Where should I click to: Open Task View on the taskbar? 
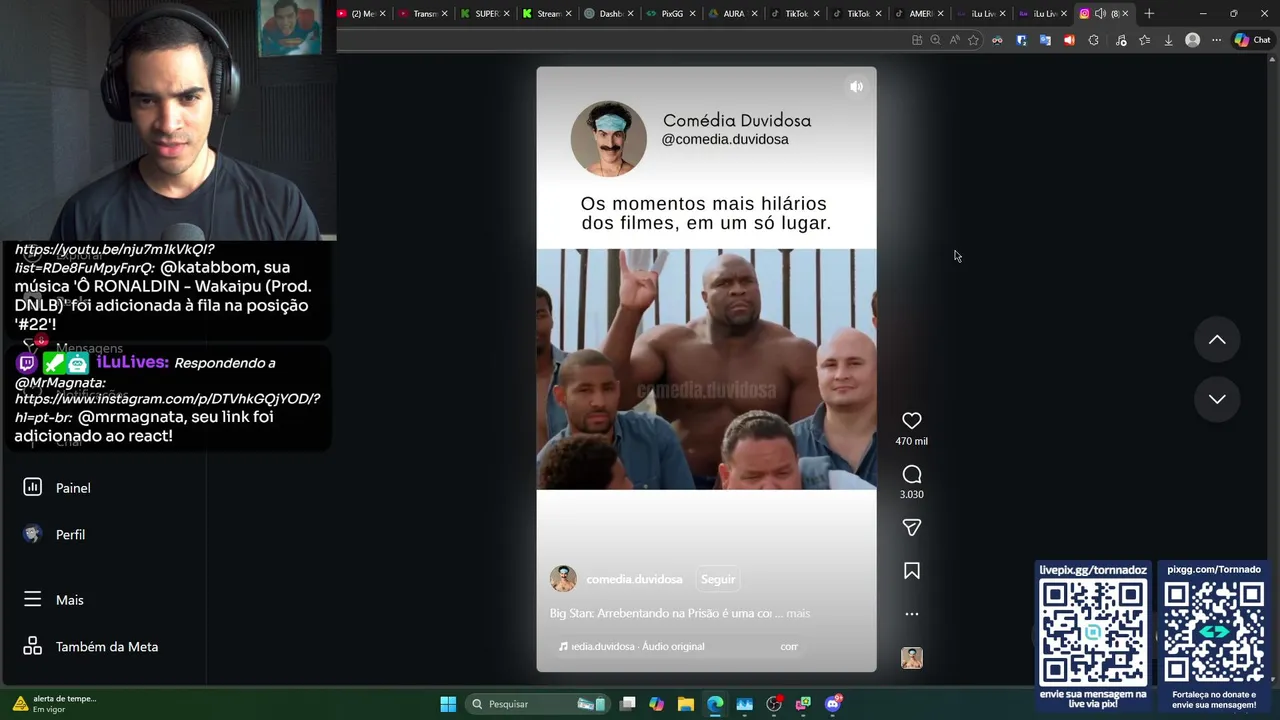point(627,704)
